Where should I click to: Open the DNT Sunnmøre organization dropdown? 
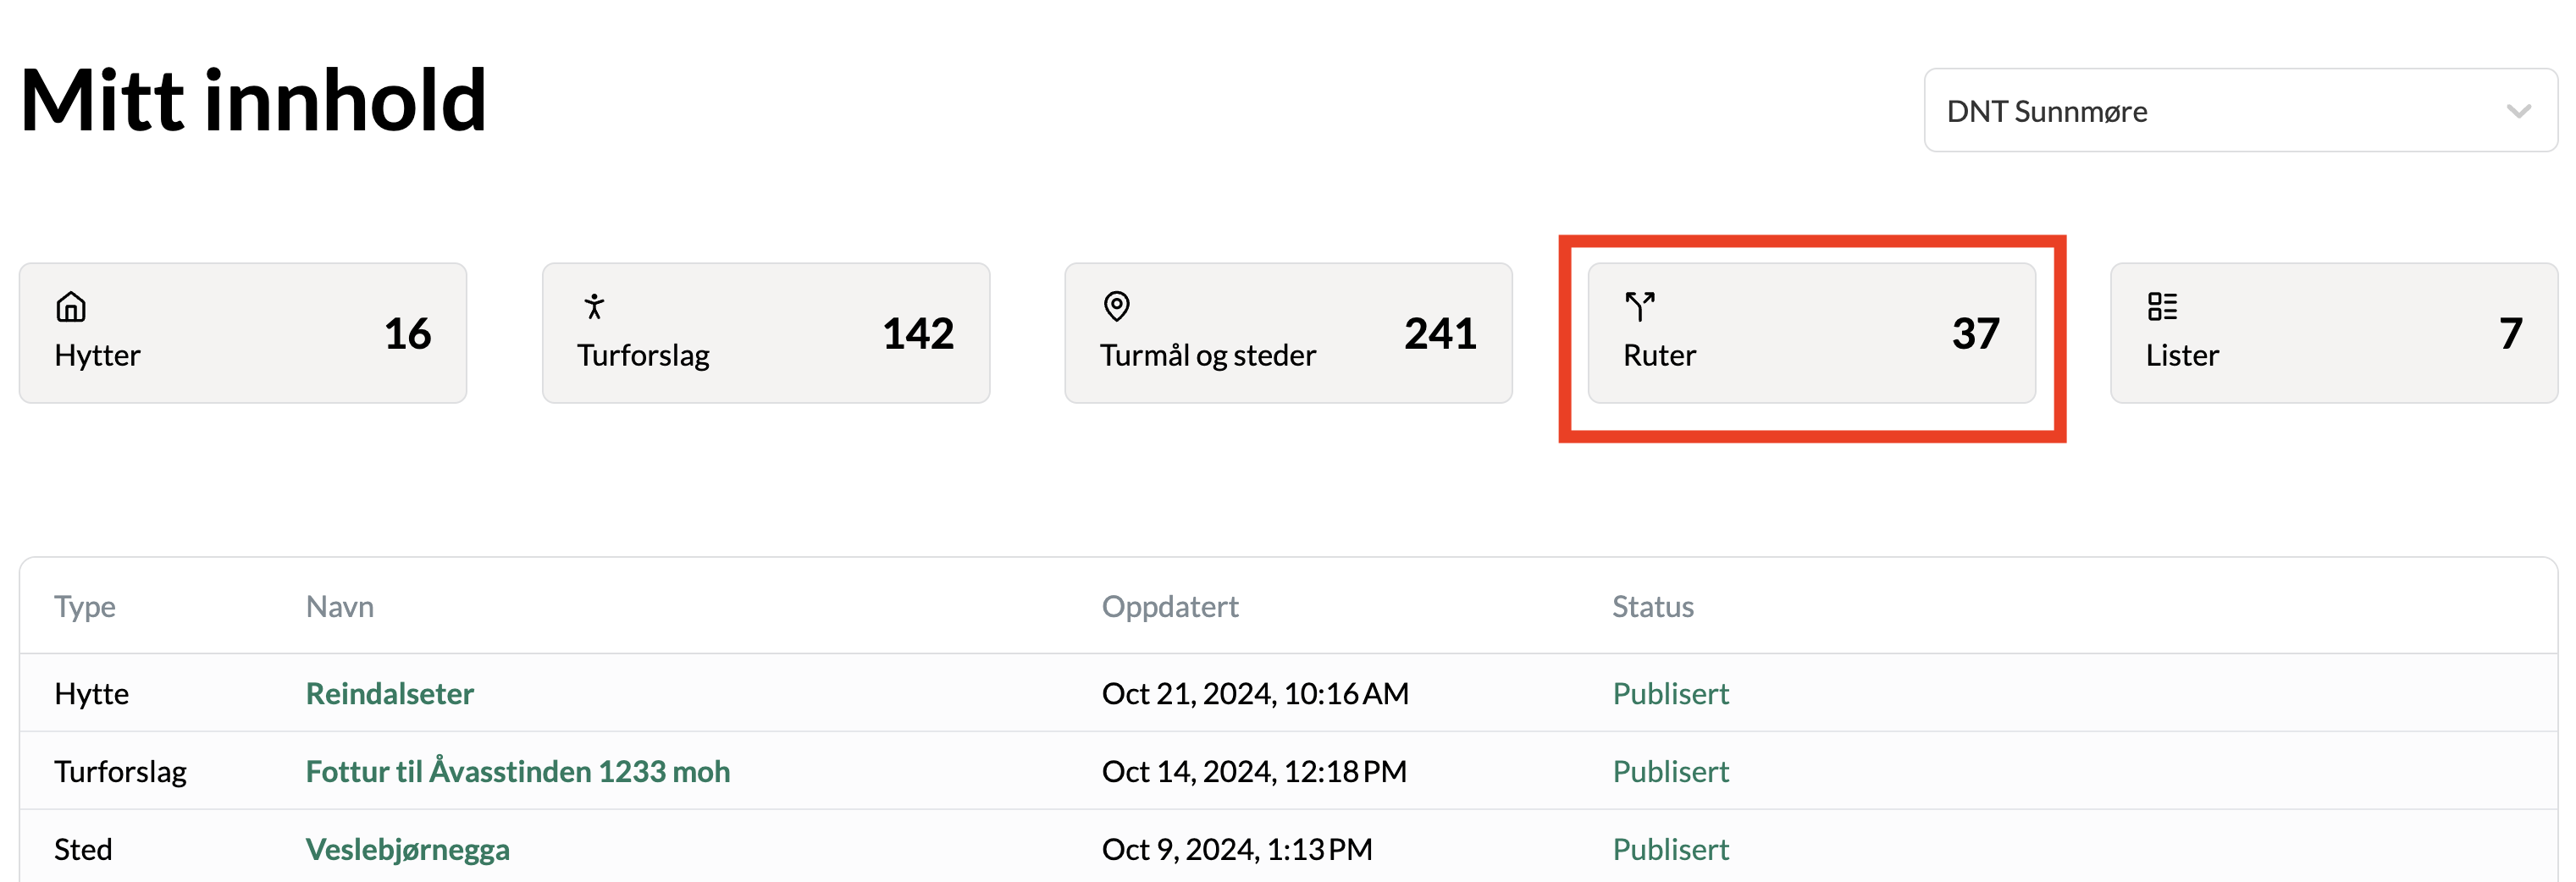[2238, 111]
